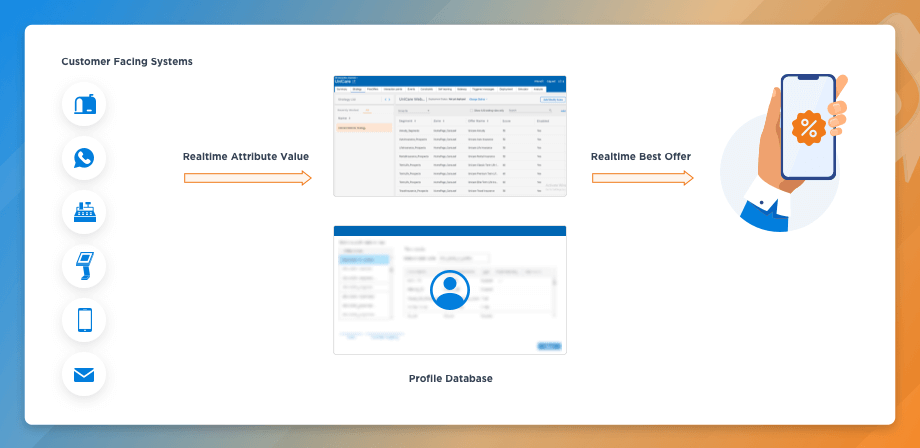Click the Search field in strategy table
Screen dimensions: 920x448
530,110
